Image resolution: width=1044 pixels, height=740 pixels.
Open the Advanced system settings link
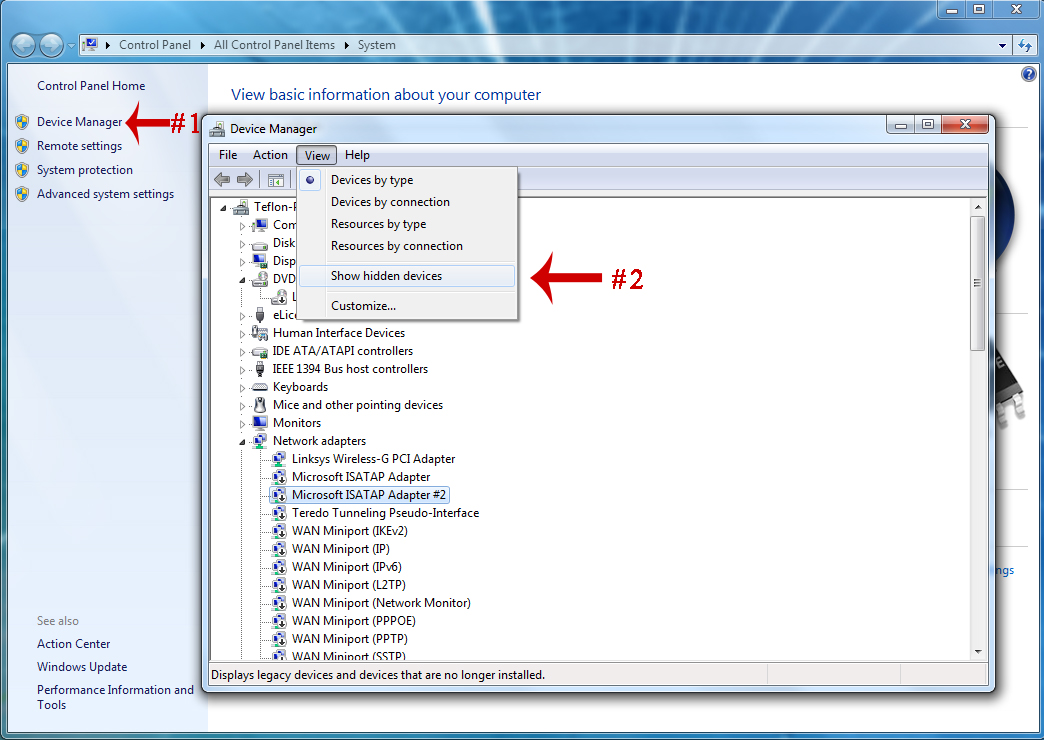(x=105, y=194)
